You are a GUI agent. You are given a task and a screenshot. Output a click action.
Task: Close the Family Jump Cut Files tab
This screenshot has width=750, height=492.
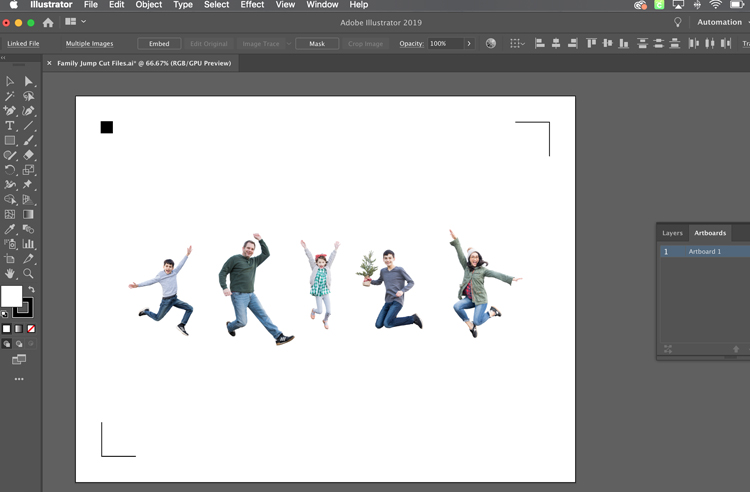49,63
